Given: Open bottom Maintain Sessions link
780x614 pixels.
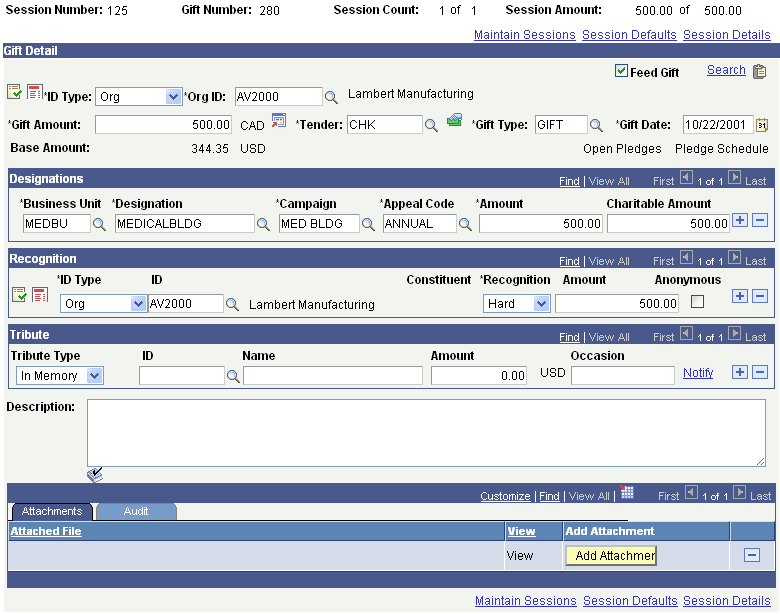Looking at the screenshot, I should click(525, 601).
